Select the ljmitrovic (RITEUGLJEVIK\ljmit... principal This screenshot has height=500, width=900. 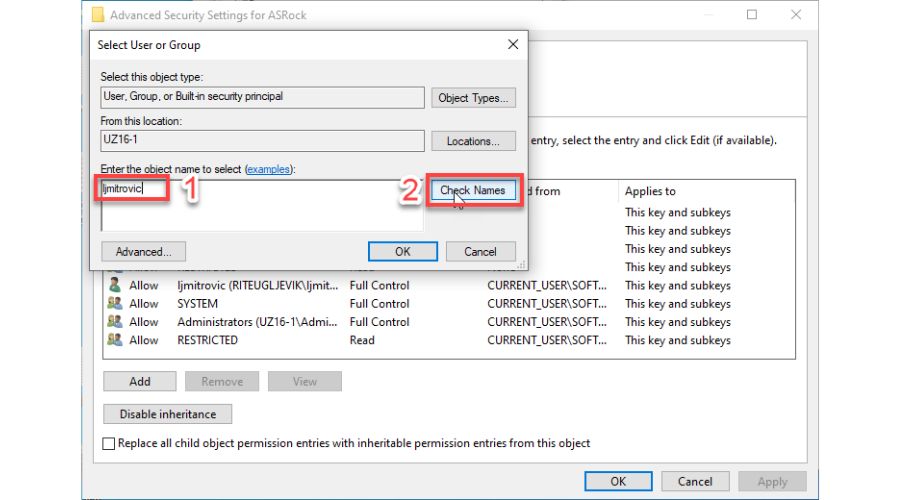pos(257,285)
